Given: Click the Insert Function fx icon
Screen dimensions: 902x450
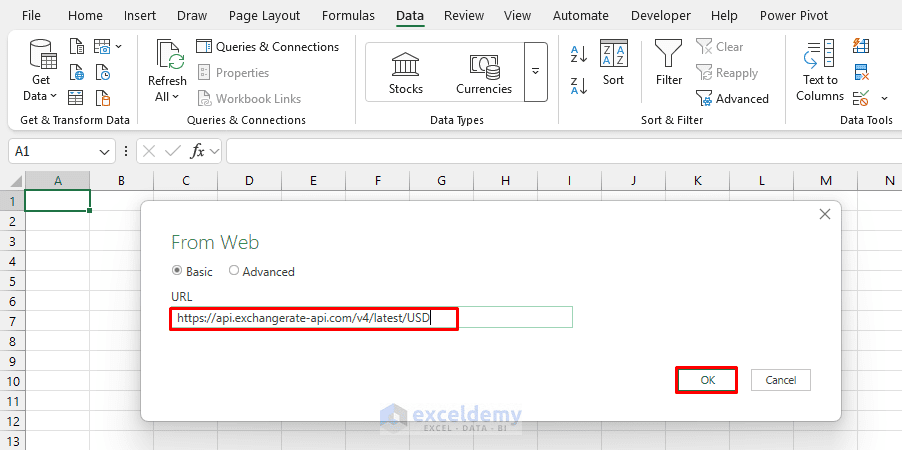Looking at the screenshot, I should pos(197,151).
